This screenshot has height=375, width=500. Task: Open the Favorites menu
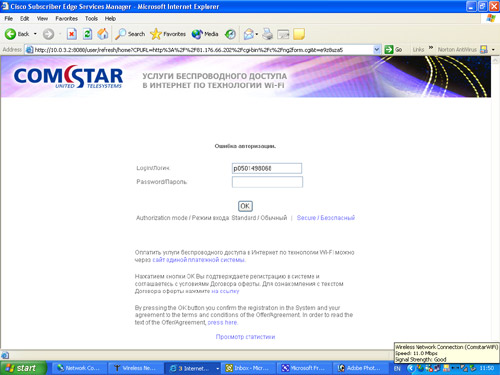(66, 18)
